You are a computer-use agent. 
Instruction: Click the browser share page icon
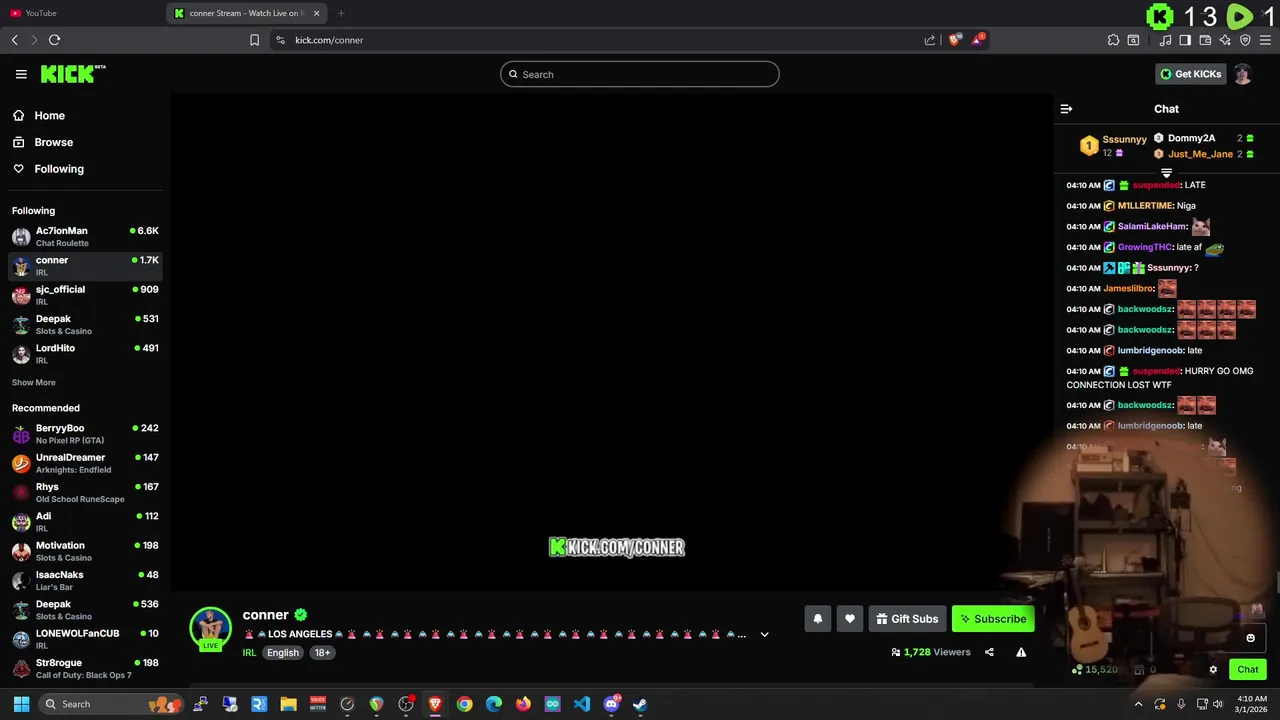click(x=930, y=40)
